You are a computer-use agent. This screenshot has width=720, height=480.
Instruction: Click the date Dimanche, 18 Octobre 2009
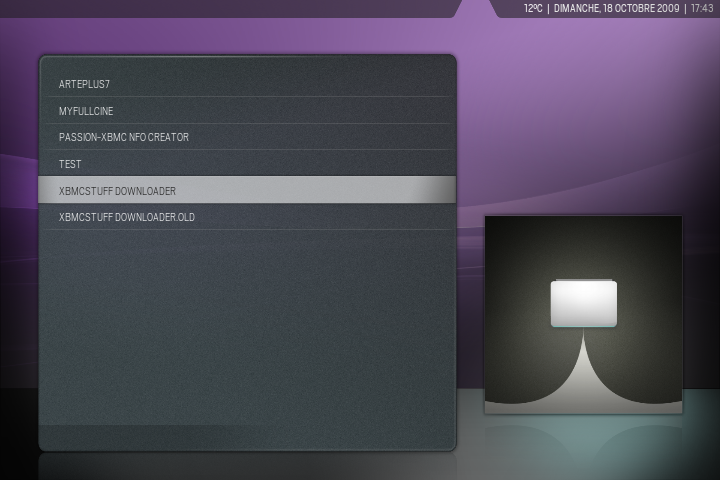pos(616,8)
